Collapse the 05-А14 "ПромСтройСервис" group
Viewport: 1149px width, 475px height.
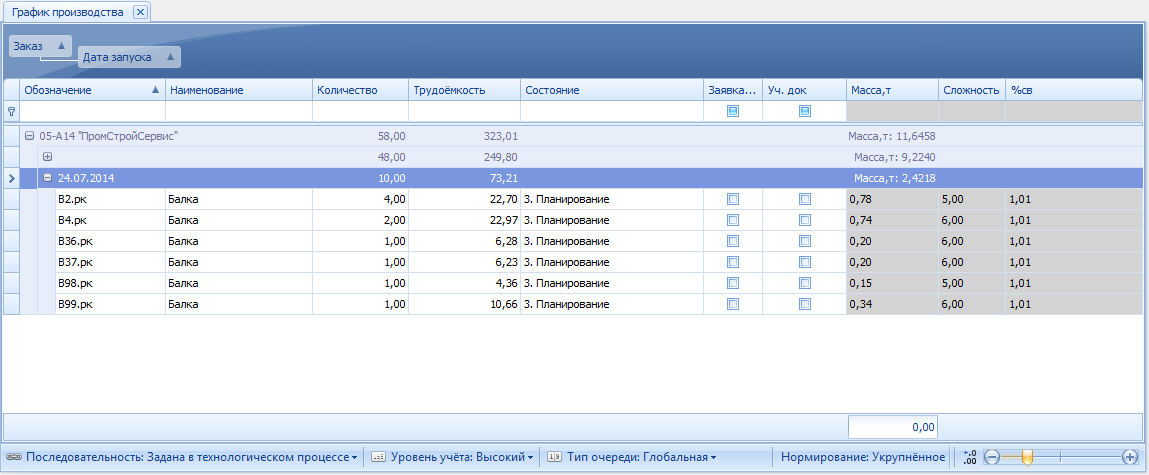pyautogui.click(x=29, y=136)
